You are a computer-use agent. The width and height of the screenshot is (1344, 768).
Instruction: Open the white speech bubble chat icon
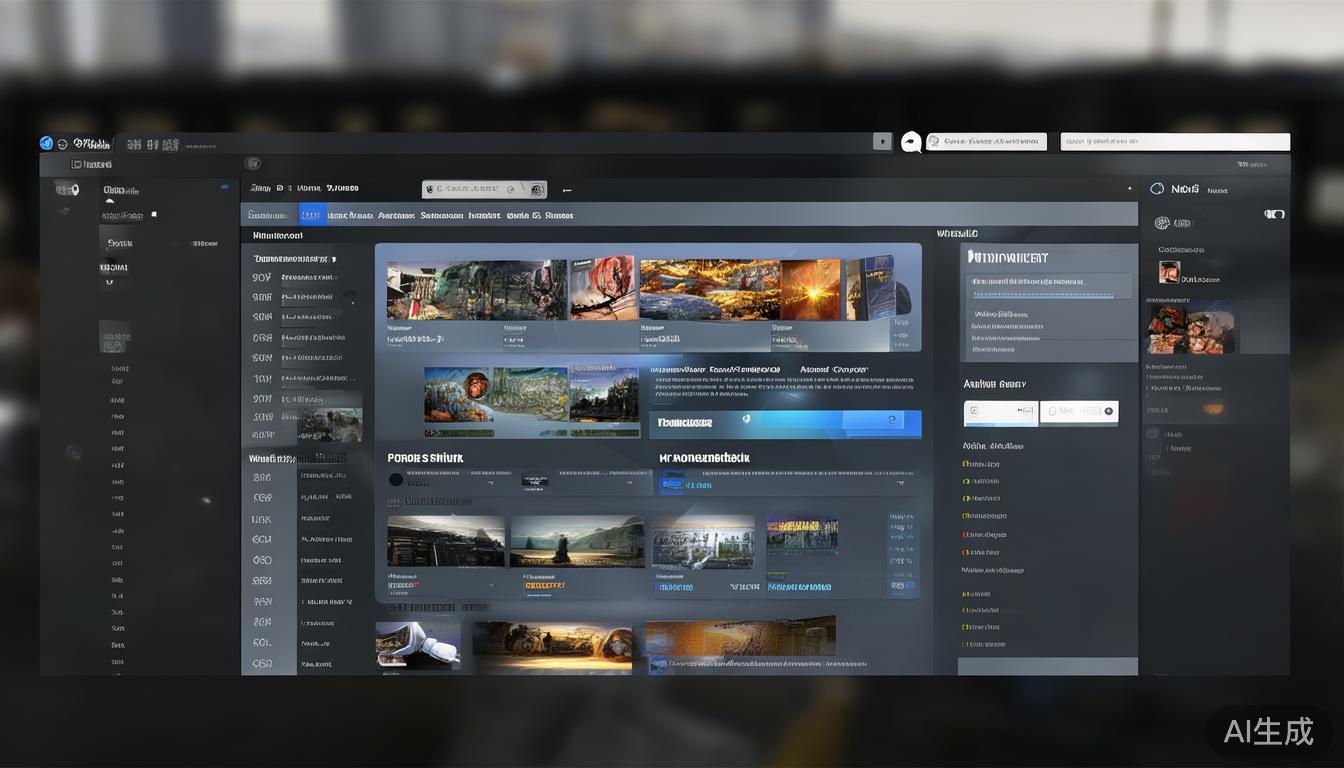click(x=911, y=142)
